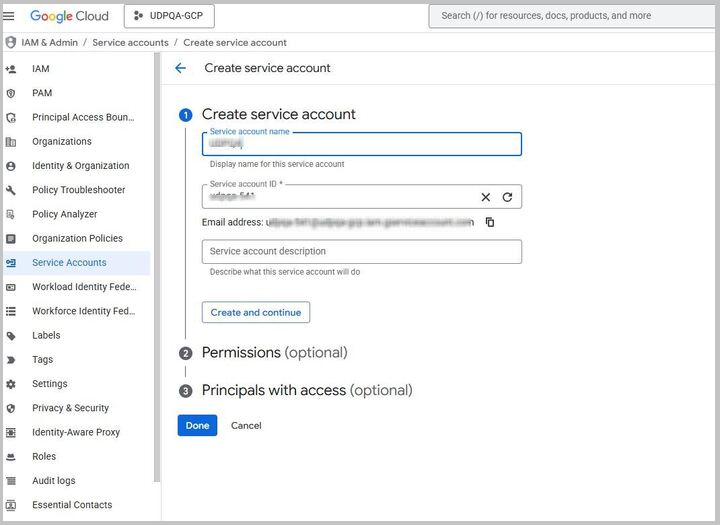The height and width of the screenshot is (525, 720).
Task: Click the back arrow beside Create service account
Action: pos(180,68)
